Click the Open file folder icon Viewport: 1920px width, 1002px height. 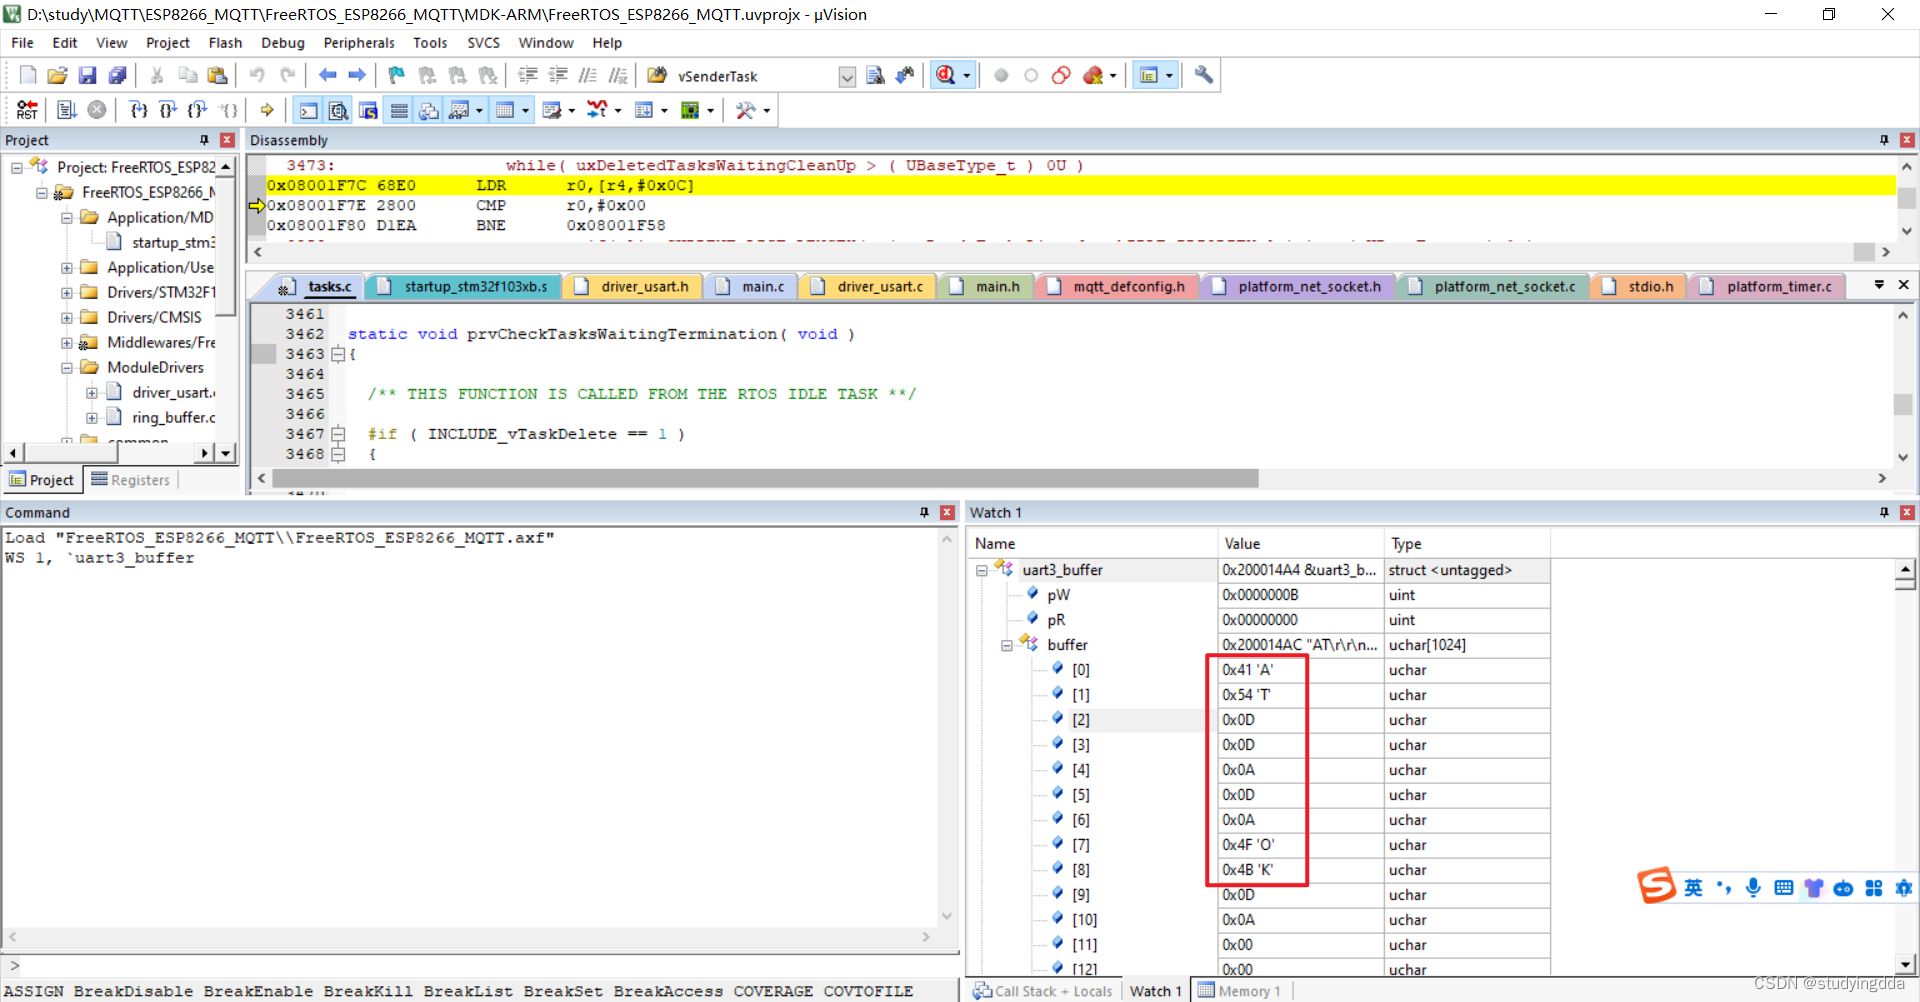(x=57, y=75)
